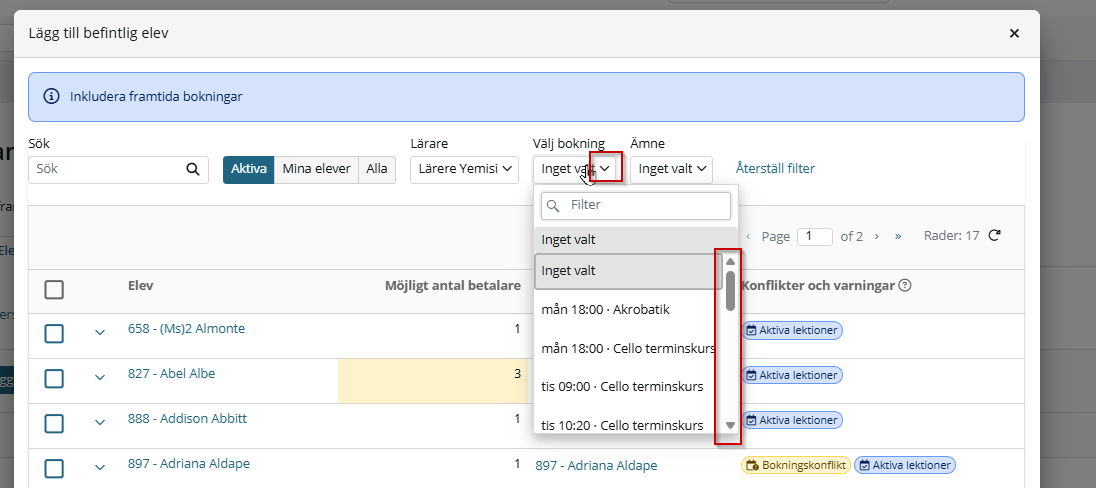The height and width of the screenshot is (488, 1096).
Task: Open the Ämne dropdown
Action: point(671,169)
